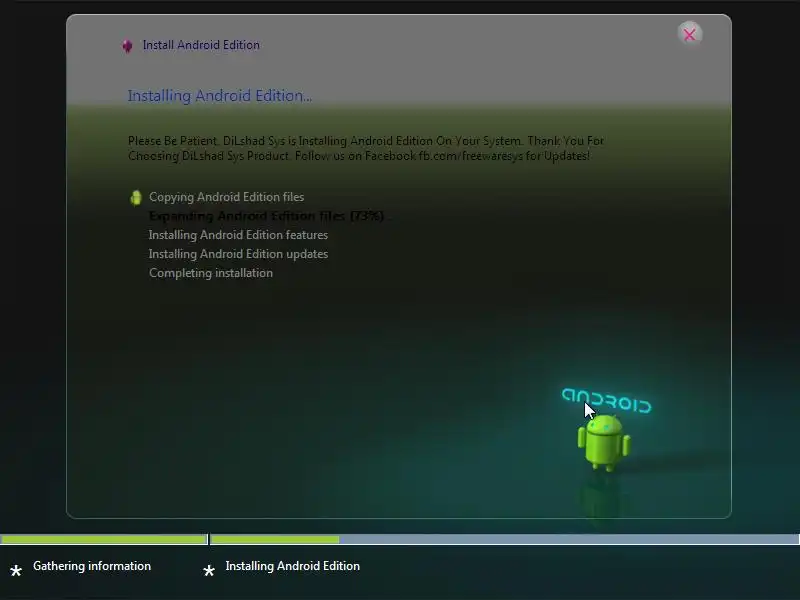
Task: Click the Gathering information progress bar
Action: pos(104,539)
